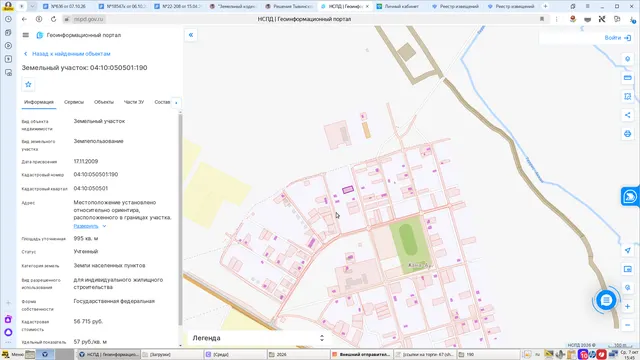This screenshot has height=360, width=640.
Task: Switch to the Сервисы tab
Action: click(x=74, y=102)
